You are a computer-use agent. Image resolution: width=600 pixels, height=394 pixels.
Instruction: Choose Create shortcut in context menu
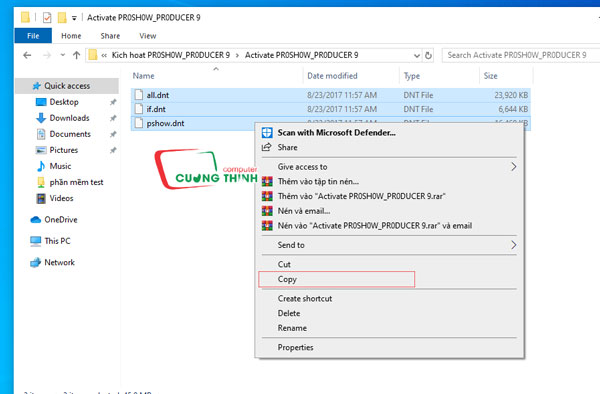(x=389, y=298)
